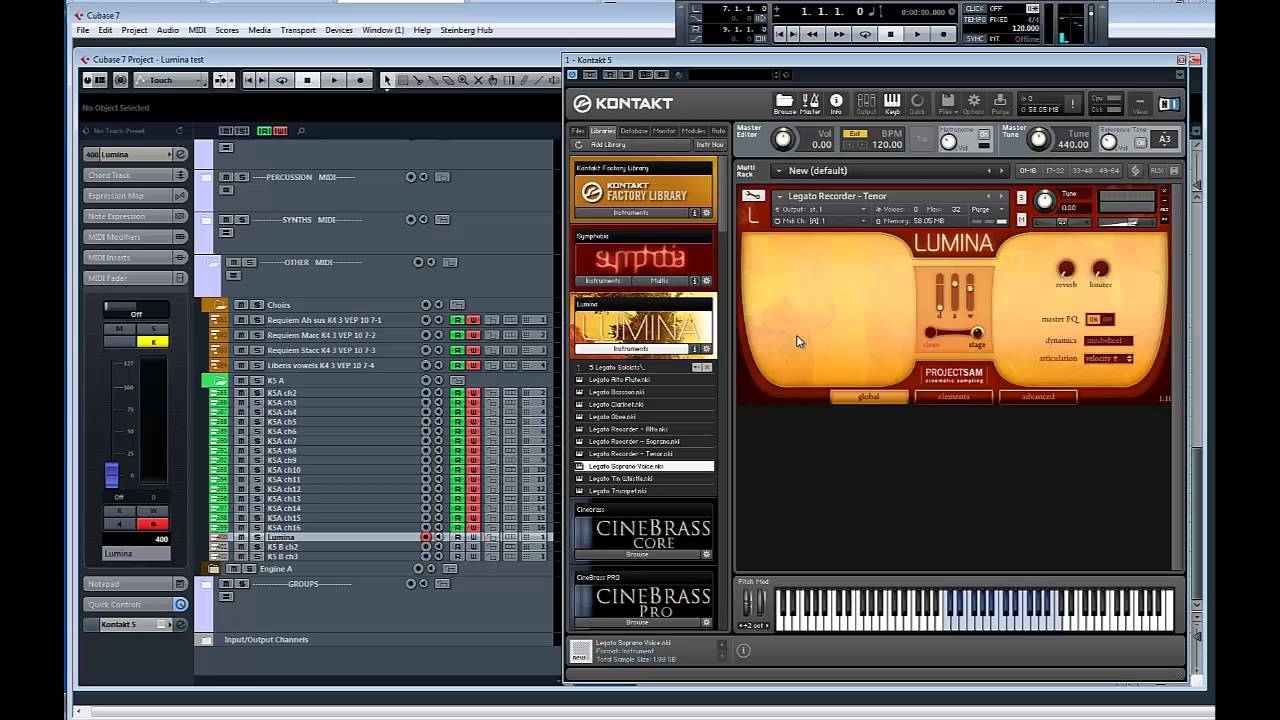
Task: Show Kontakt's Output mixer icon
Action: (x=866, y=103)
